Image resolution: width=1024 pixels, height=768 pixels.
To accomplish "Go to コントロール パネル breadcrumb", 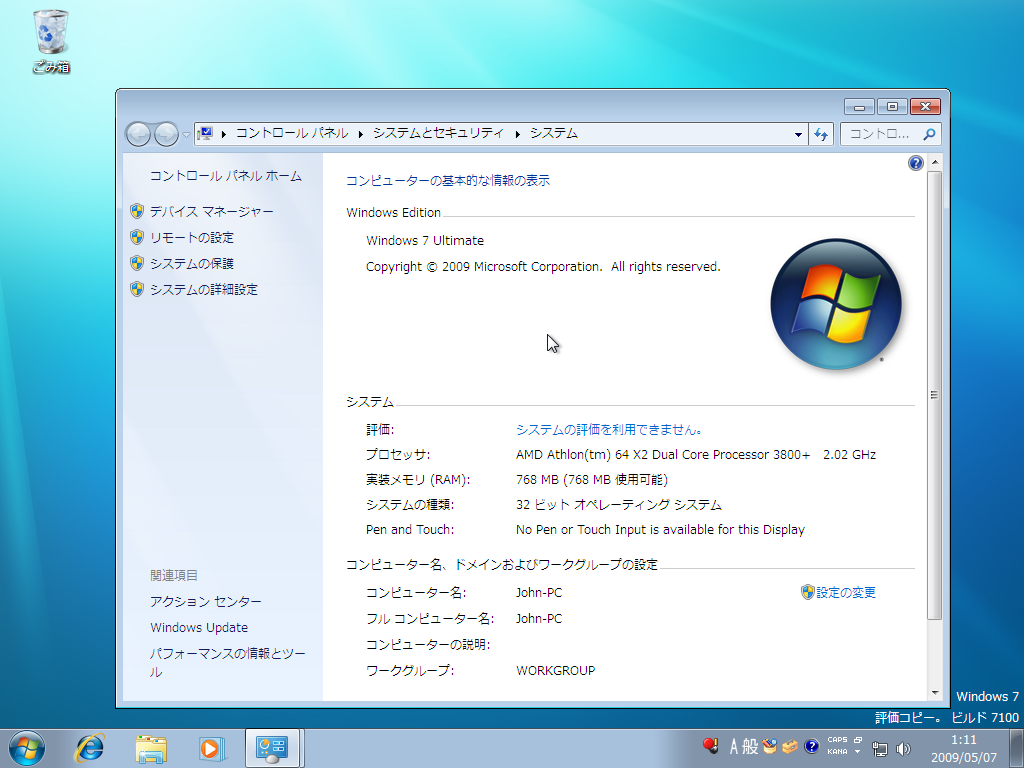I will (x=292, y=133).
